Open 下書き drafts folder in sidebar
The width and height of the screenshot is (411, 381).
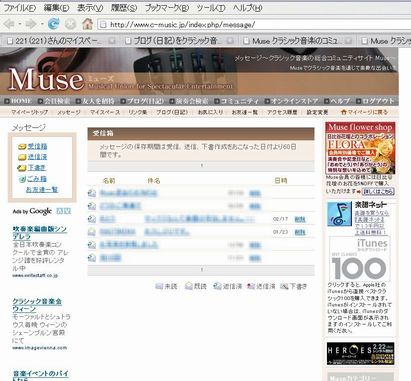(36, 168)
